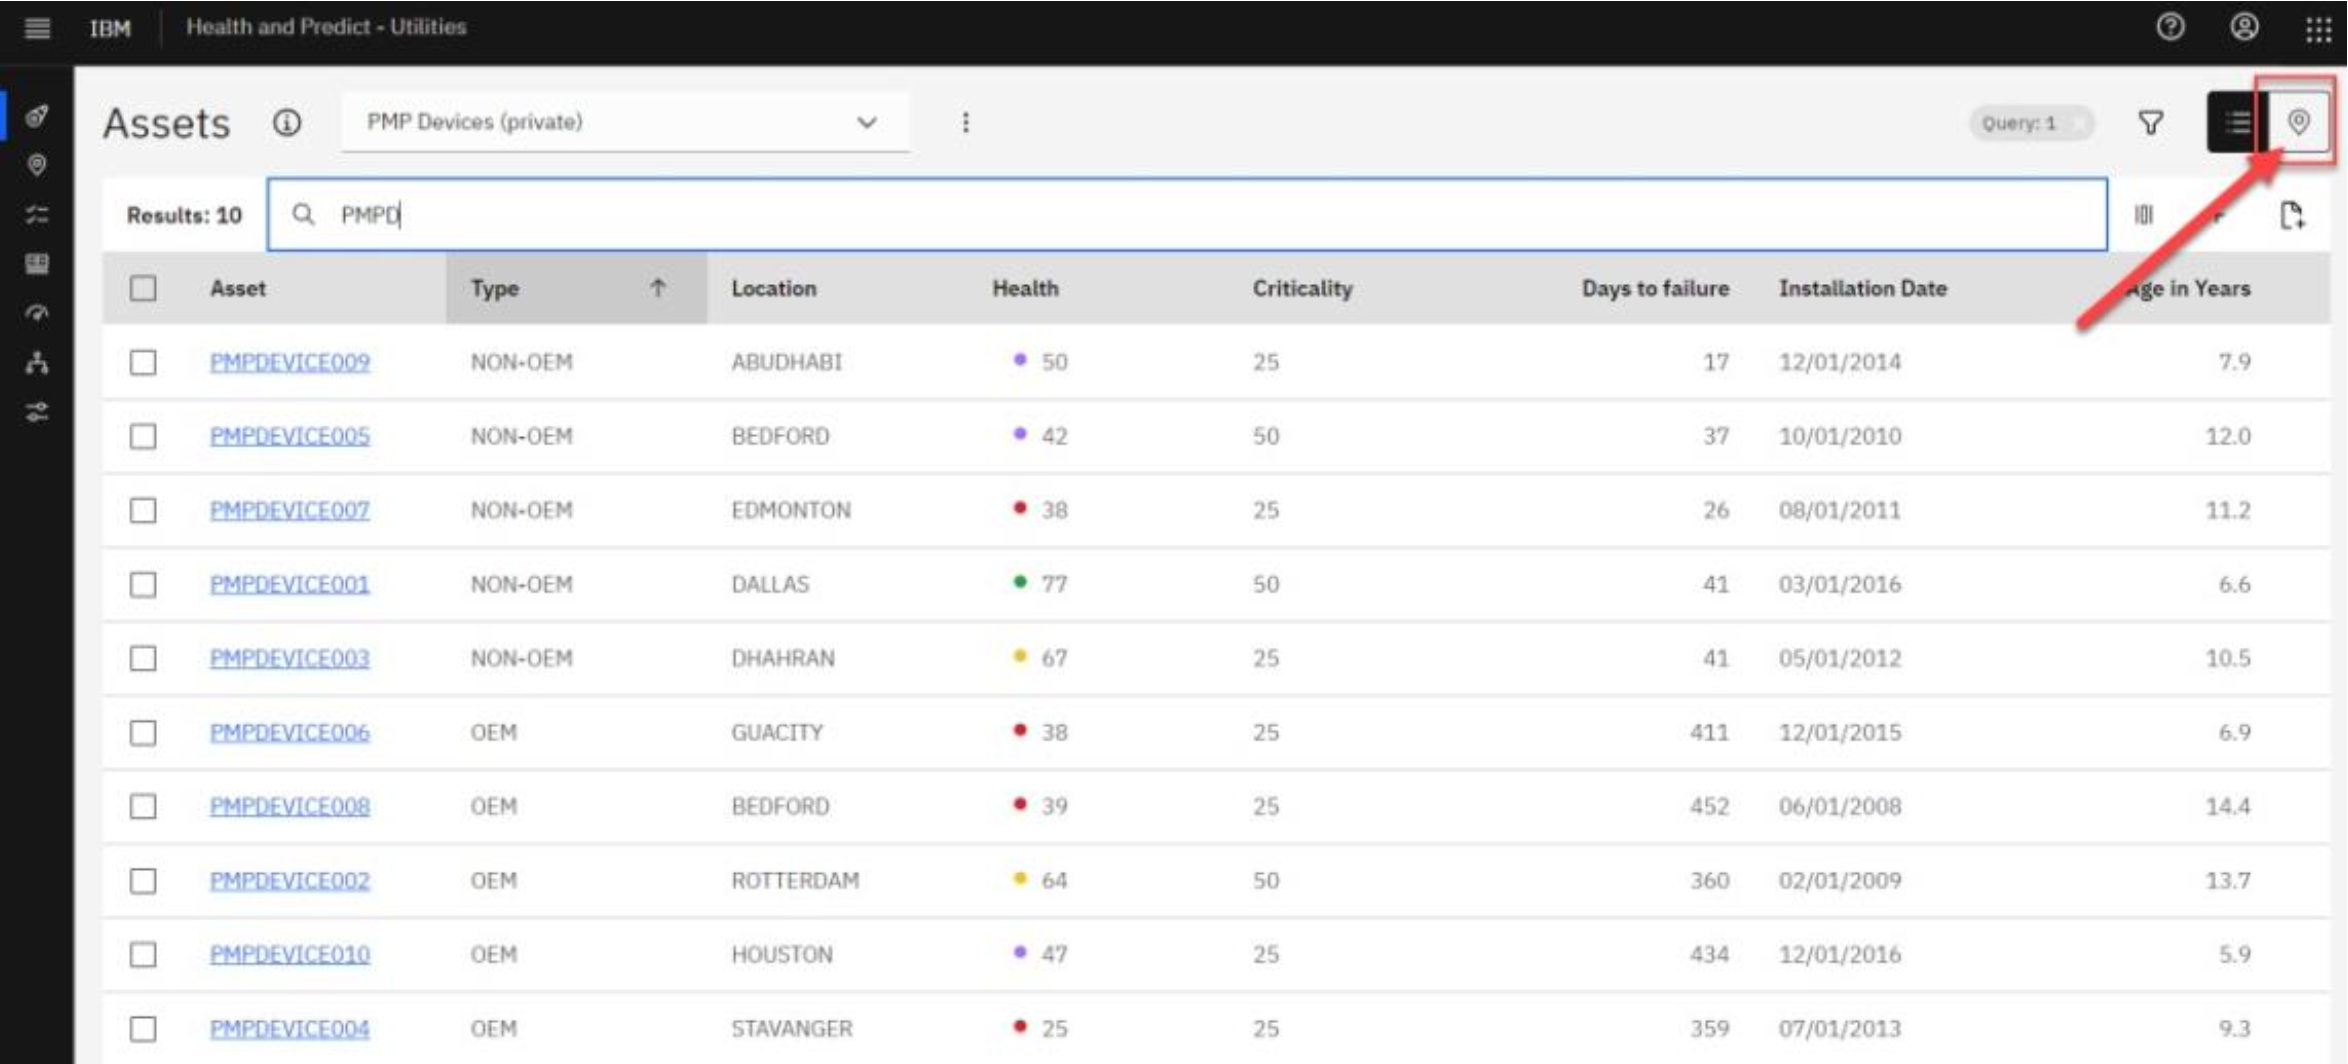Click the installation date 03/01/2016
The width and height of the screenshot is (2348, 1064).
[x=1839, y=584]
